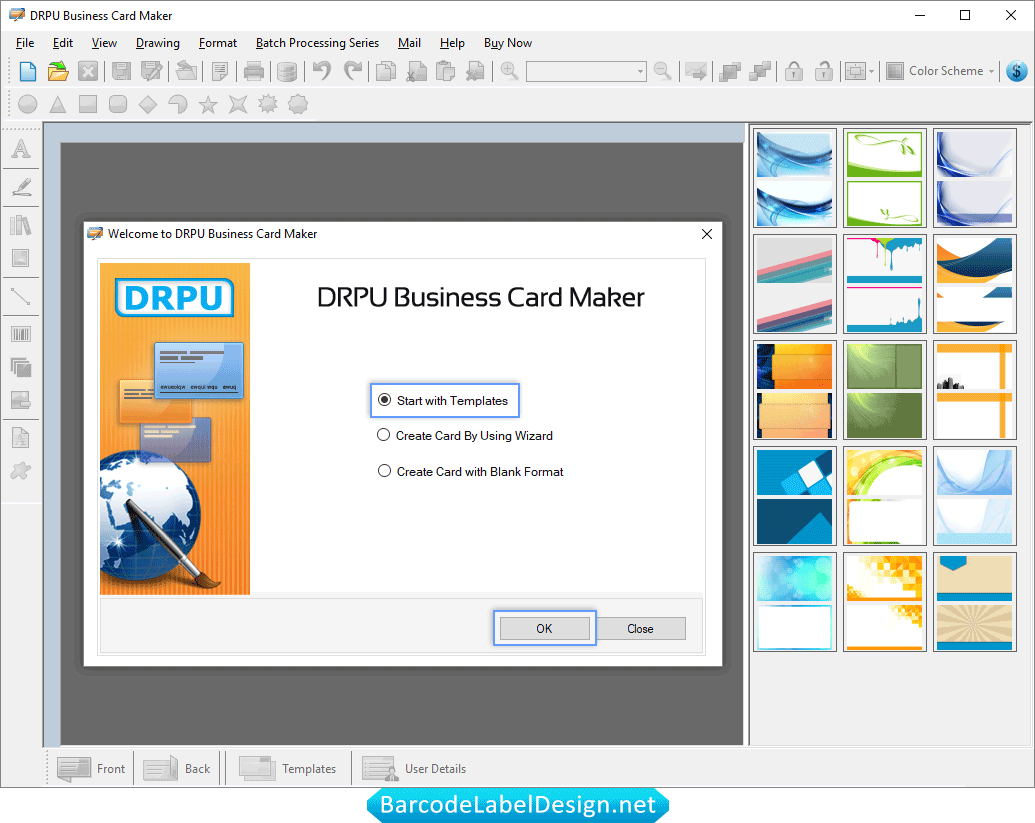Choose the orange city skyline template thumbnail
The width and height of the screenshot is (1035, 823).
[974, 390]
